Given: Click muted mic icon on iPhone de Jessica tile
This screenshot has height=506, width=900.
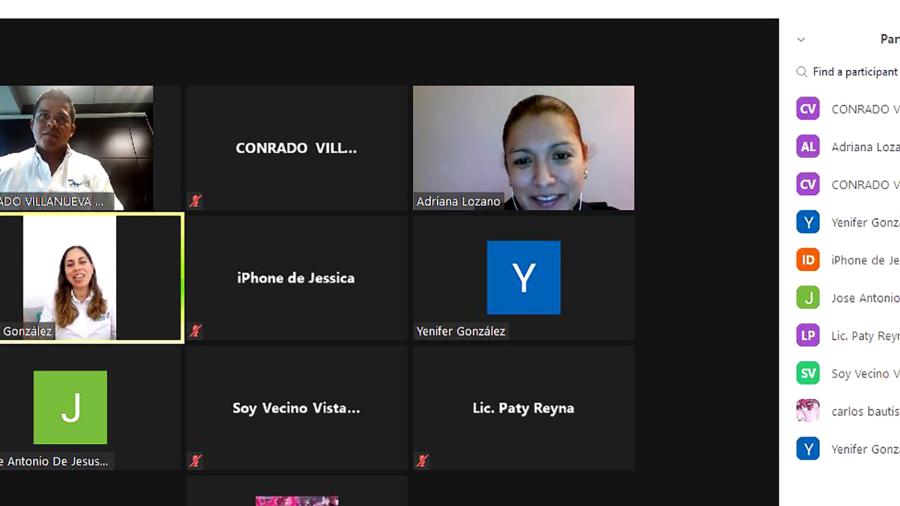Looking at the screenshot, I should pos(196,331).
